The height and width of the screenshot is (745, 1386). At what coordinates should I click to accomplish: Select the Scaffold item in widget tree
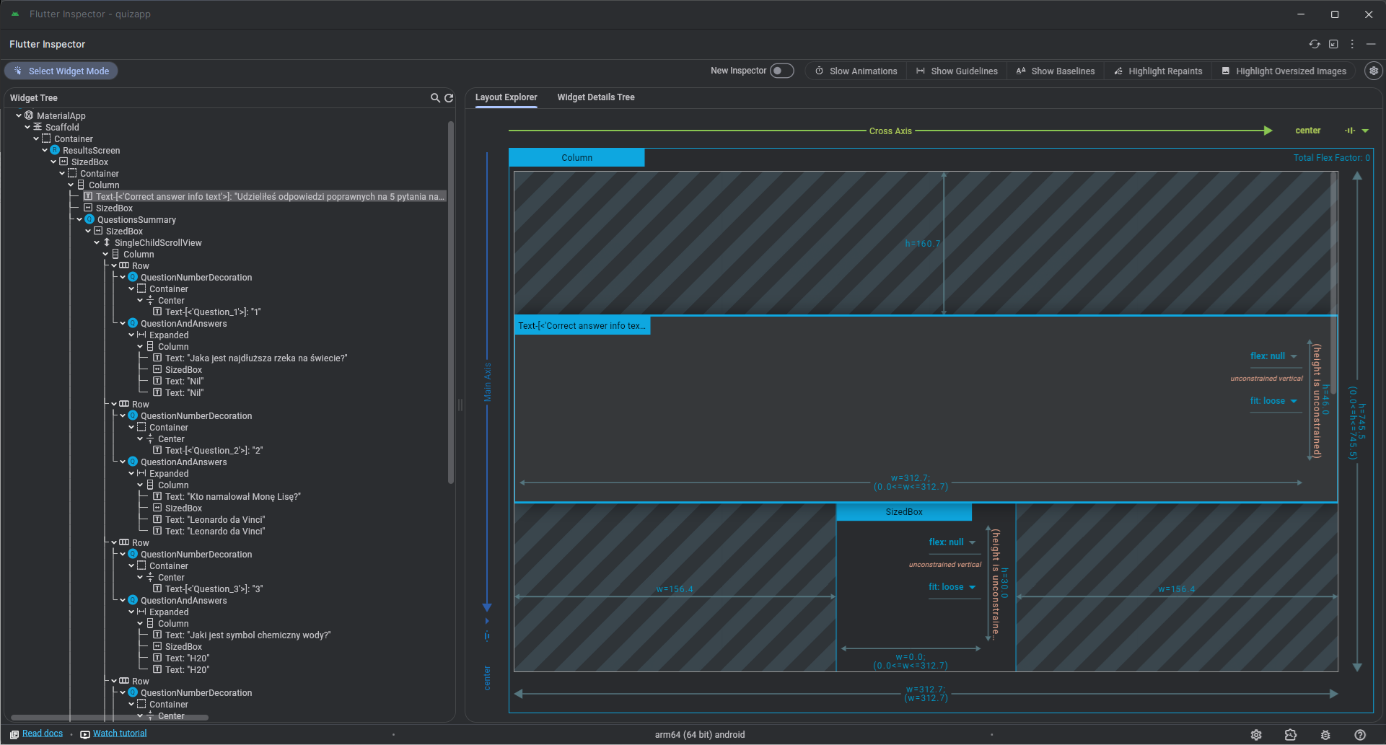pyautogui.click(x=61, y=128)
